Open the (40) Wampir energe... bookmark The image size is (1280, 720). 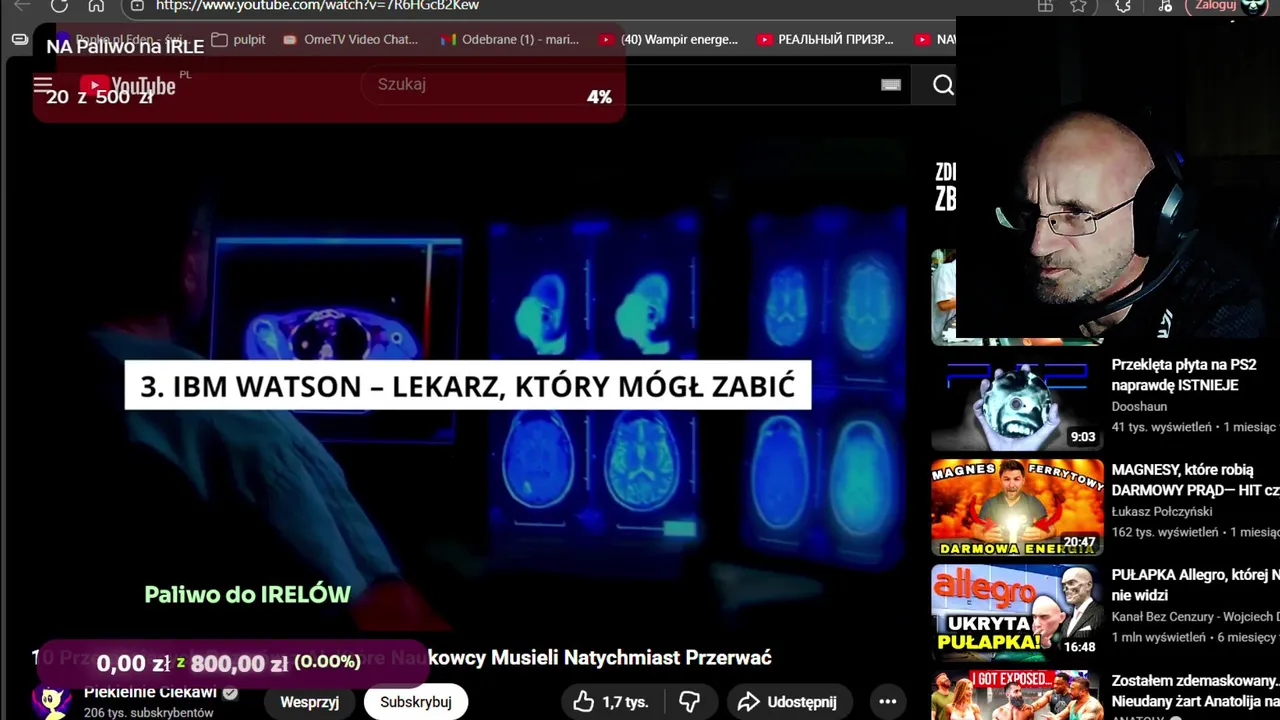(x=668, y=39)
